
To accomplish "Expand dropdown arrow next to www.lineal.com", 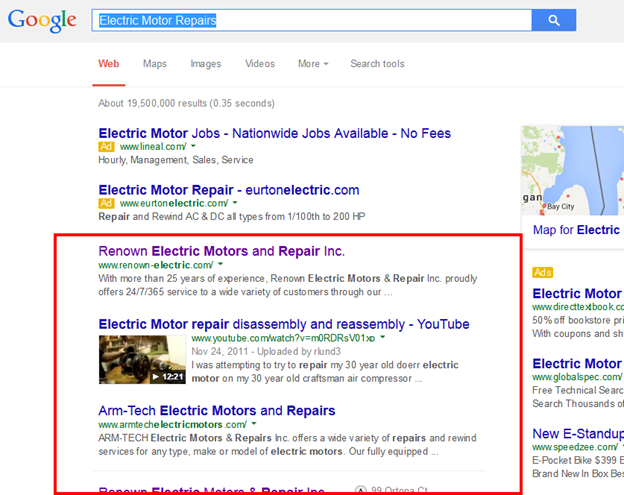I will click(193, 146).
